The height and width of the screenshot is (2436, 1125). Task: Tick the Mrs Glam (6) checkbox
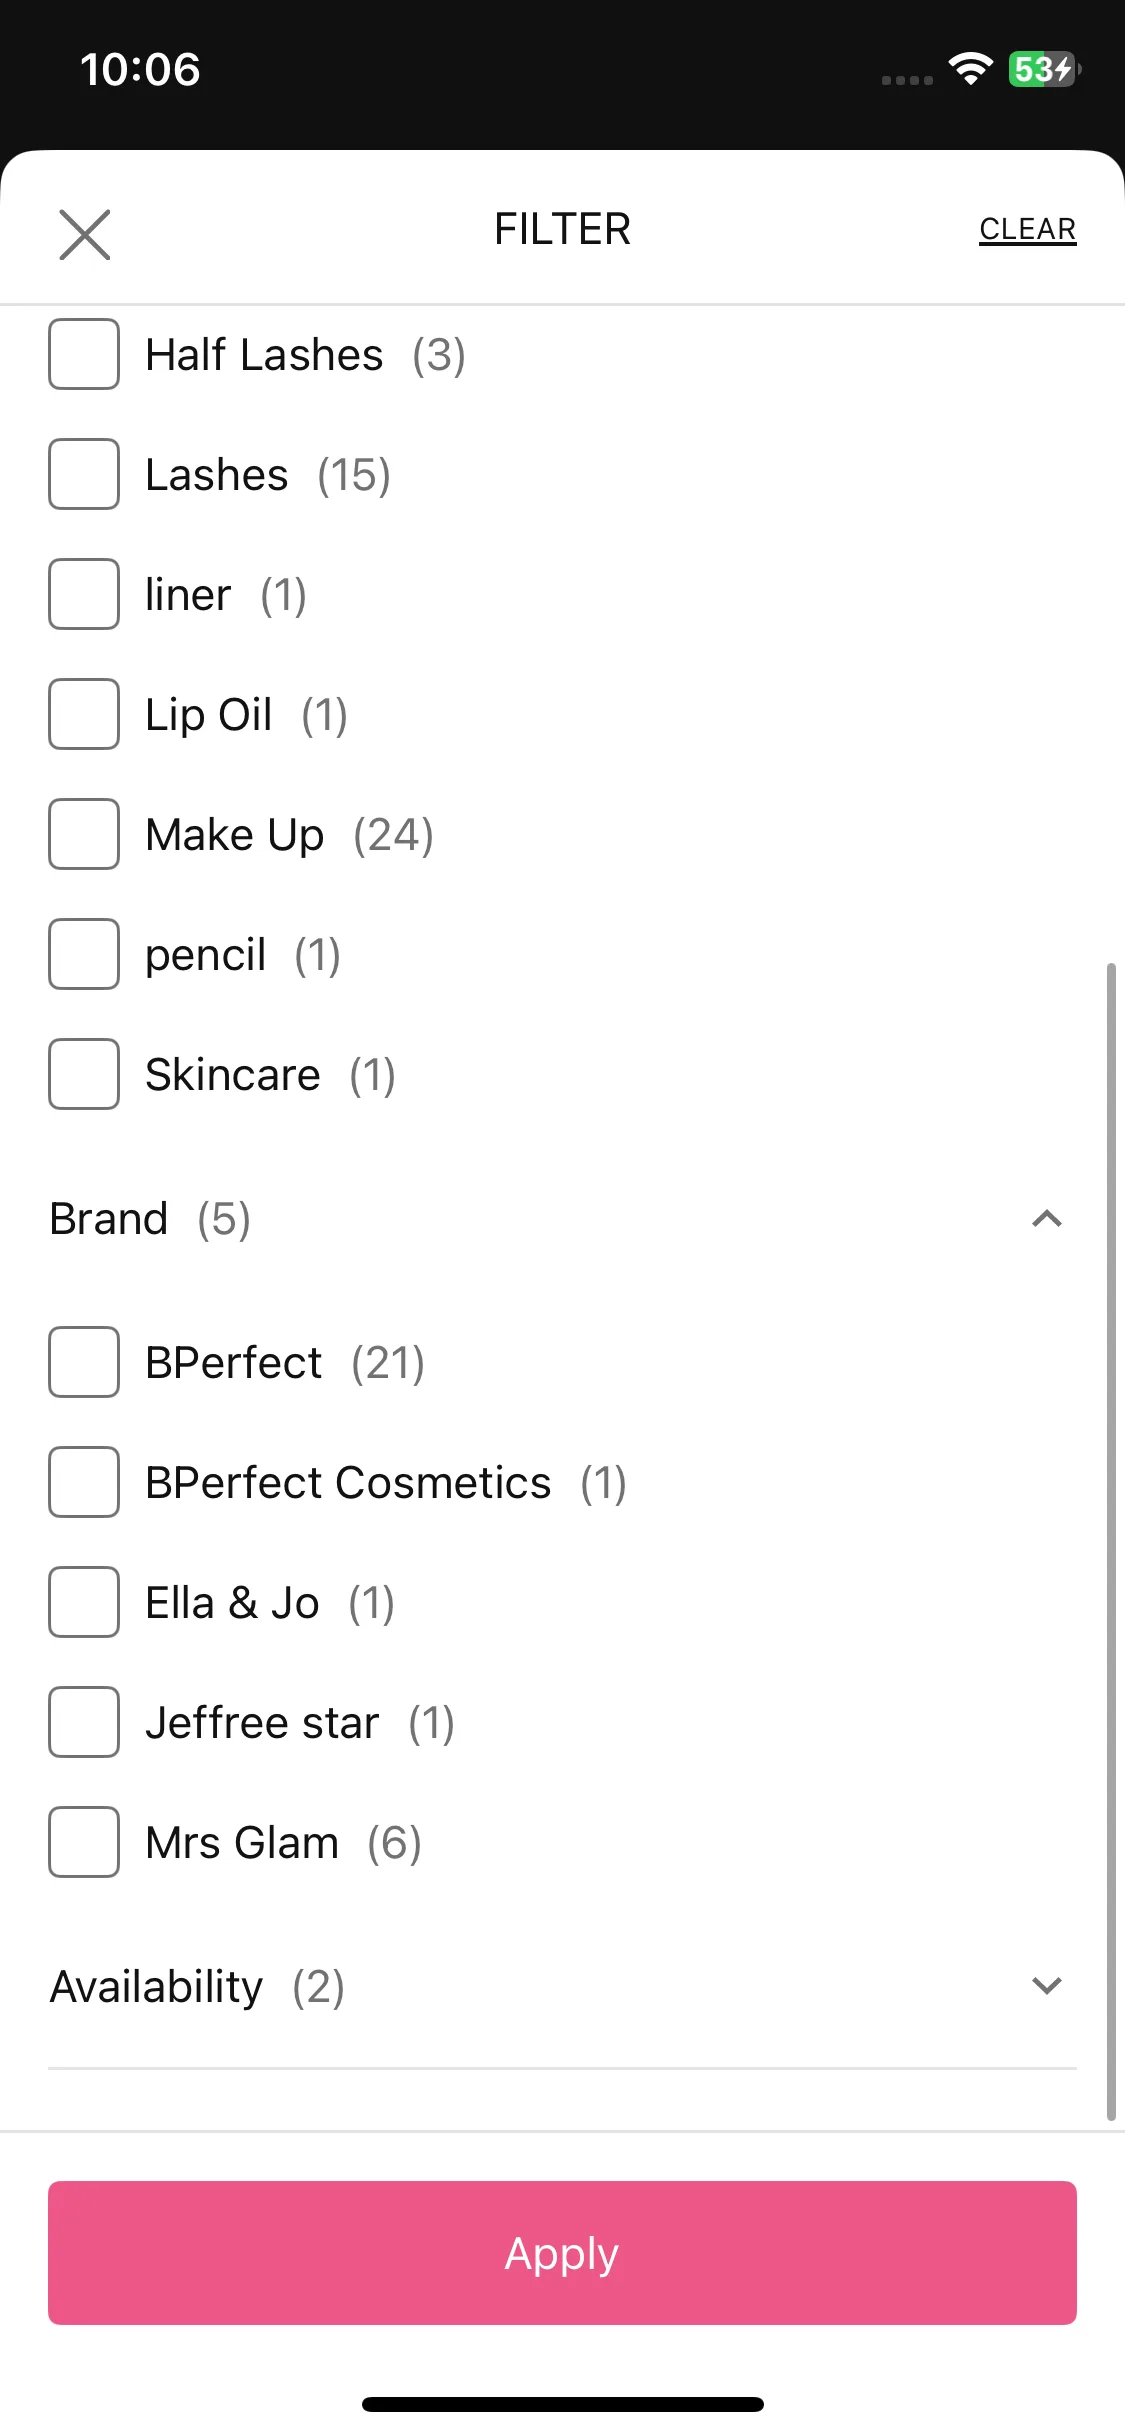pos(84,1842)
